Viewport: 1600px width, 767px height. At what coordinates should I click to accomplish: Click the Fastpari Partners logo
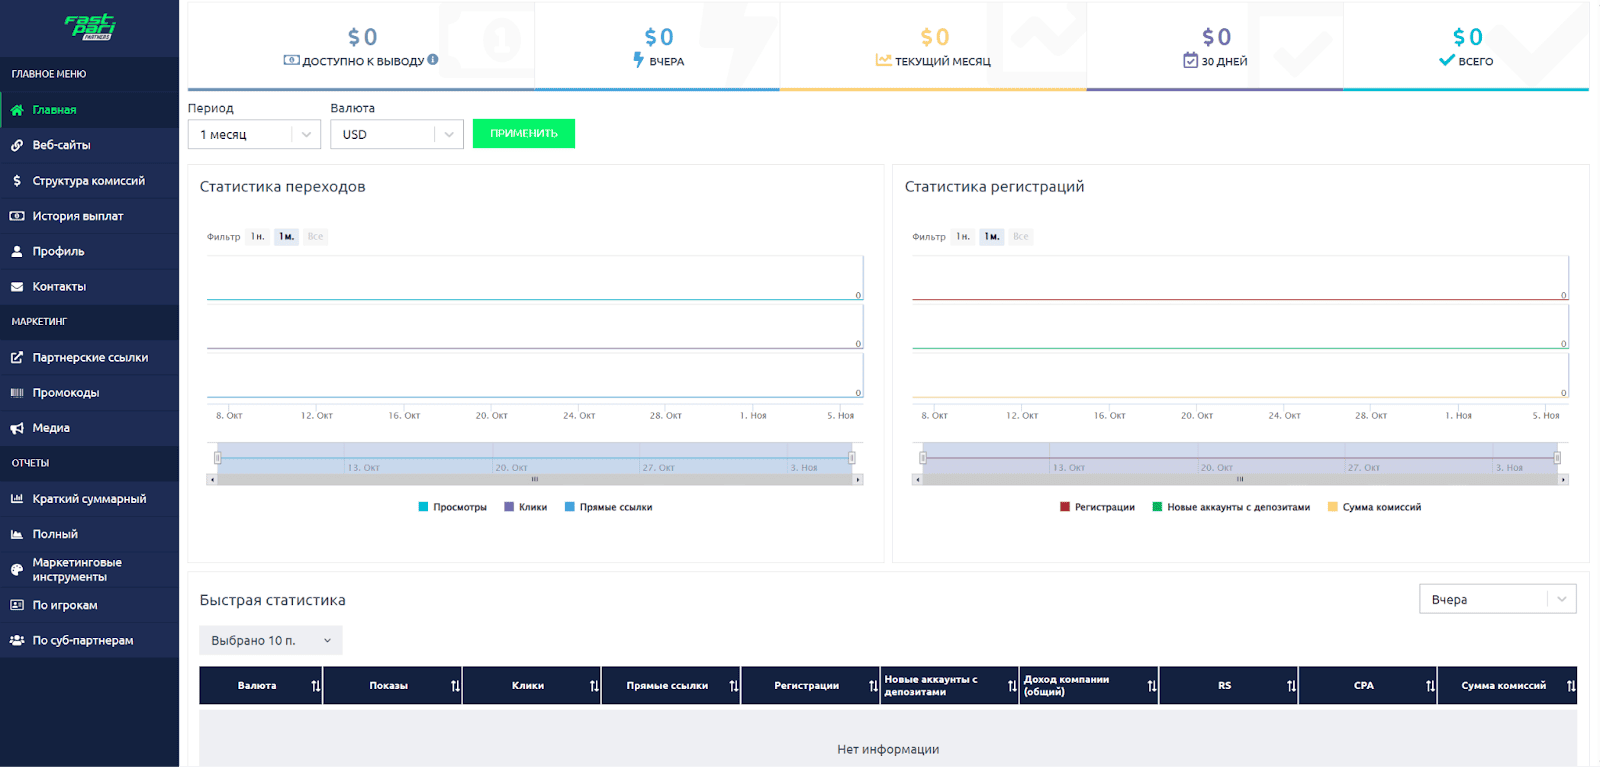click(x=90, y=27)
